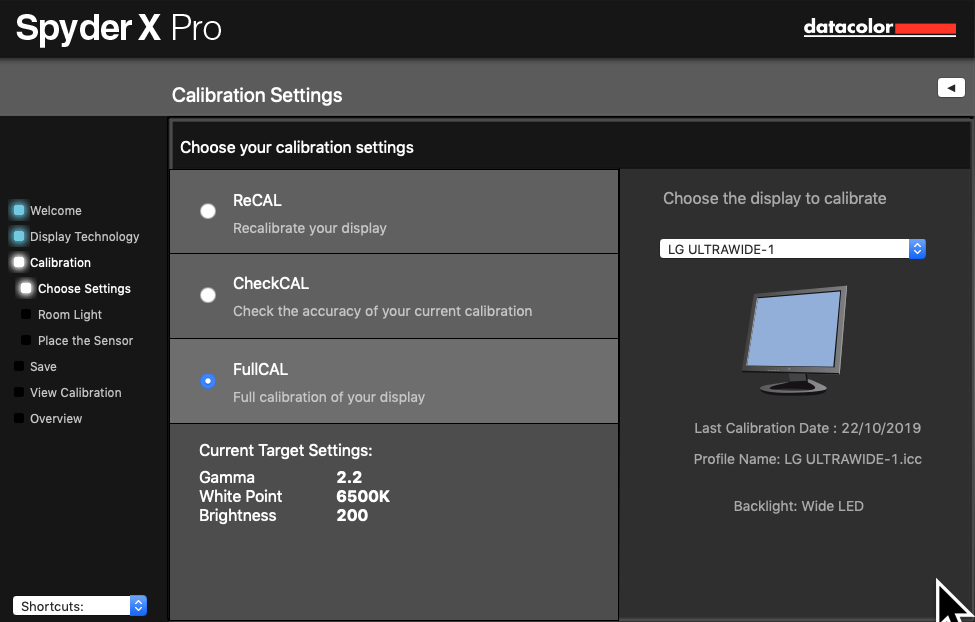
Task: Select Place the Sensor step
Action: point(85,341)
